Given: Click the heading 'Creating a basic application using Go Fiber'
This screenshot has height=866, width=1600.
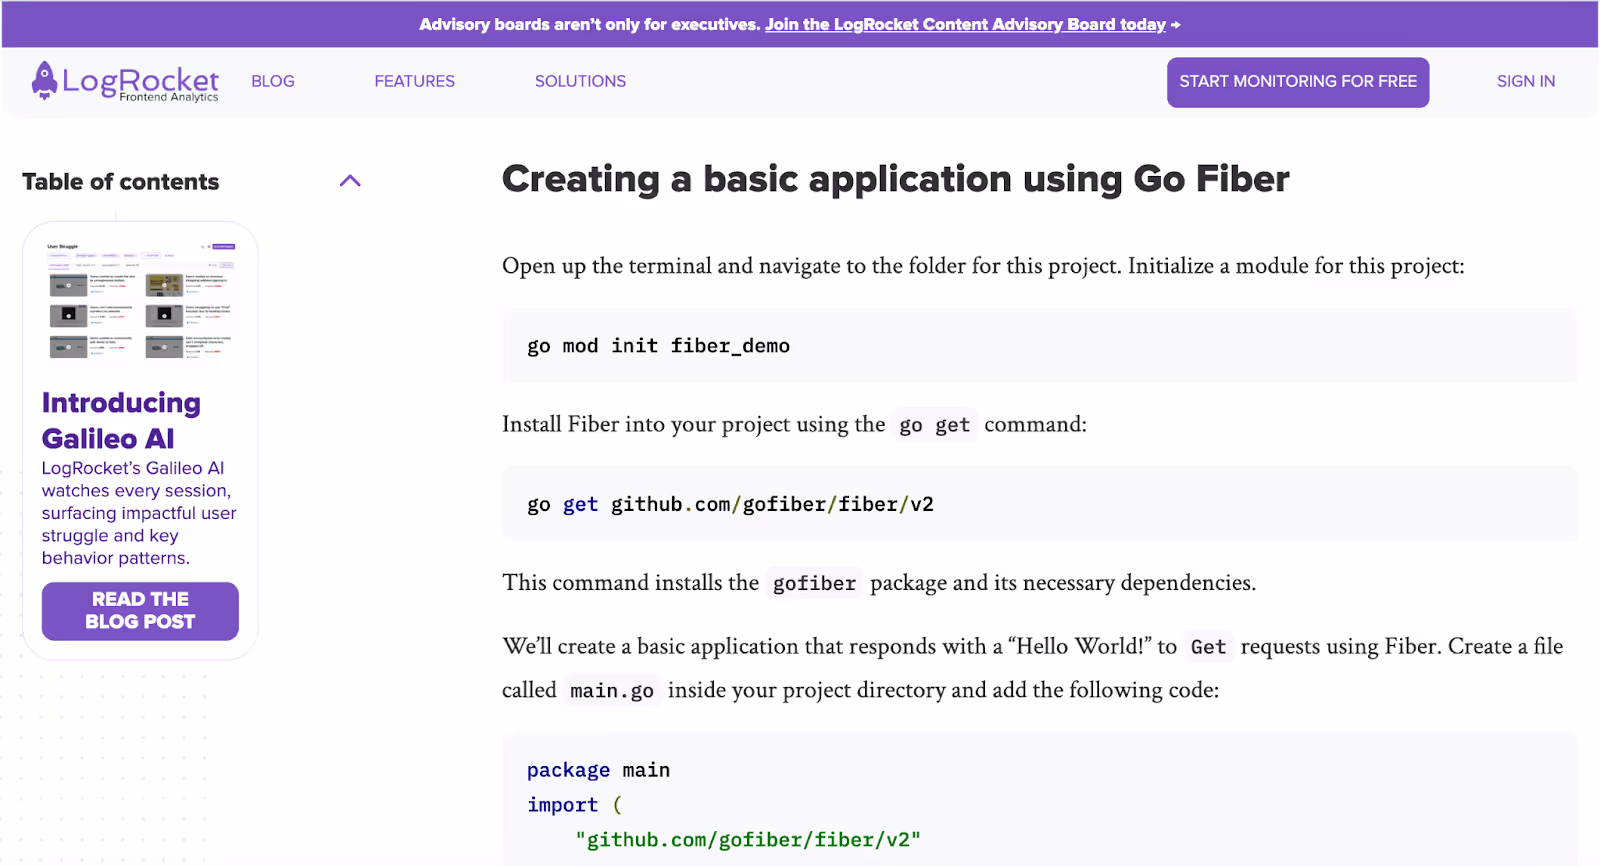Looking at the screenshot, I should click(x=895, y=179).
